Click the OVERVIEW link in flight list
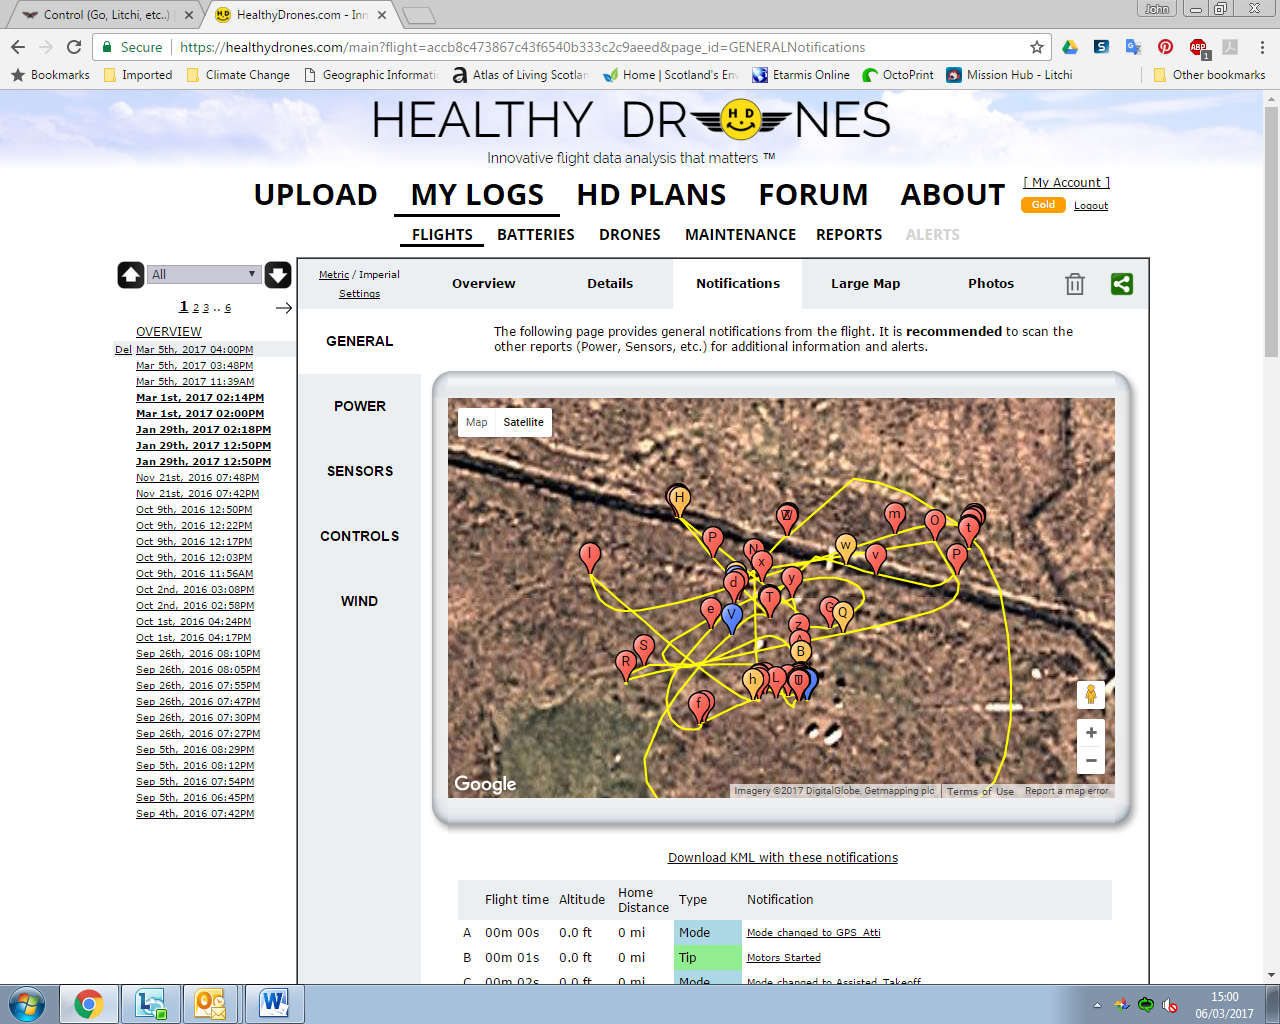Screen dimensions: 1280x1024 tap(169, 332)
